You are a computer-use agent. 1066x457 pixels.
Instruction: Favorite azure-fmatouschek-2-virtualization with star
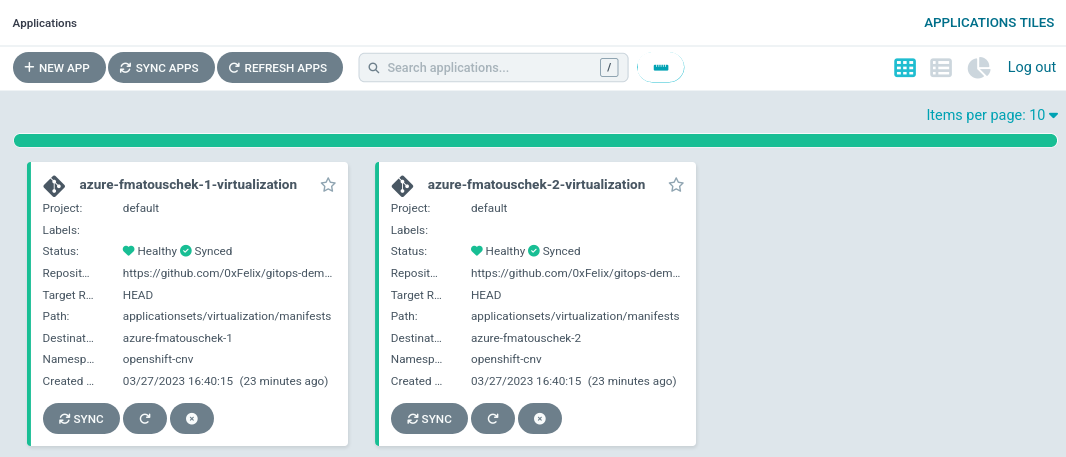point(676,185)
